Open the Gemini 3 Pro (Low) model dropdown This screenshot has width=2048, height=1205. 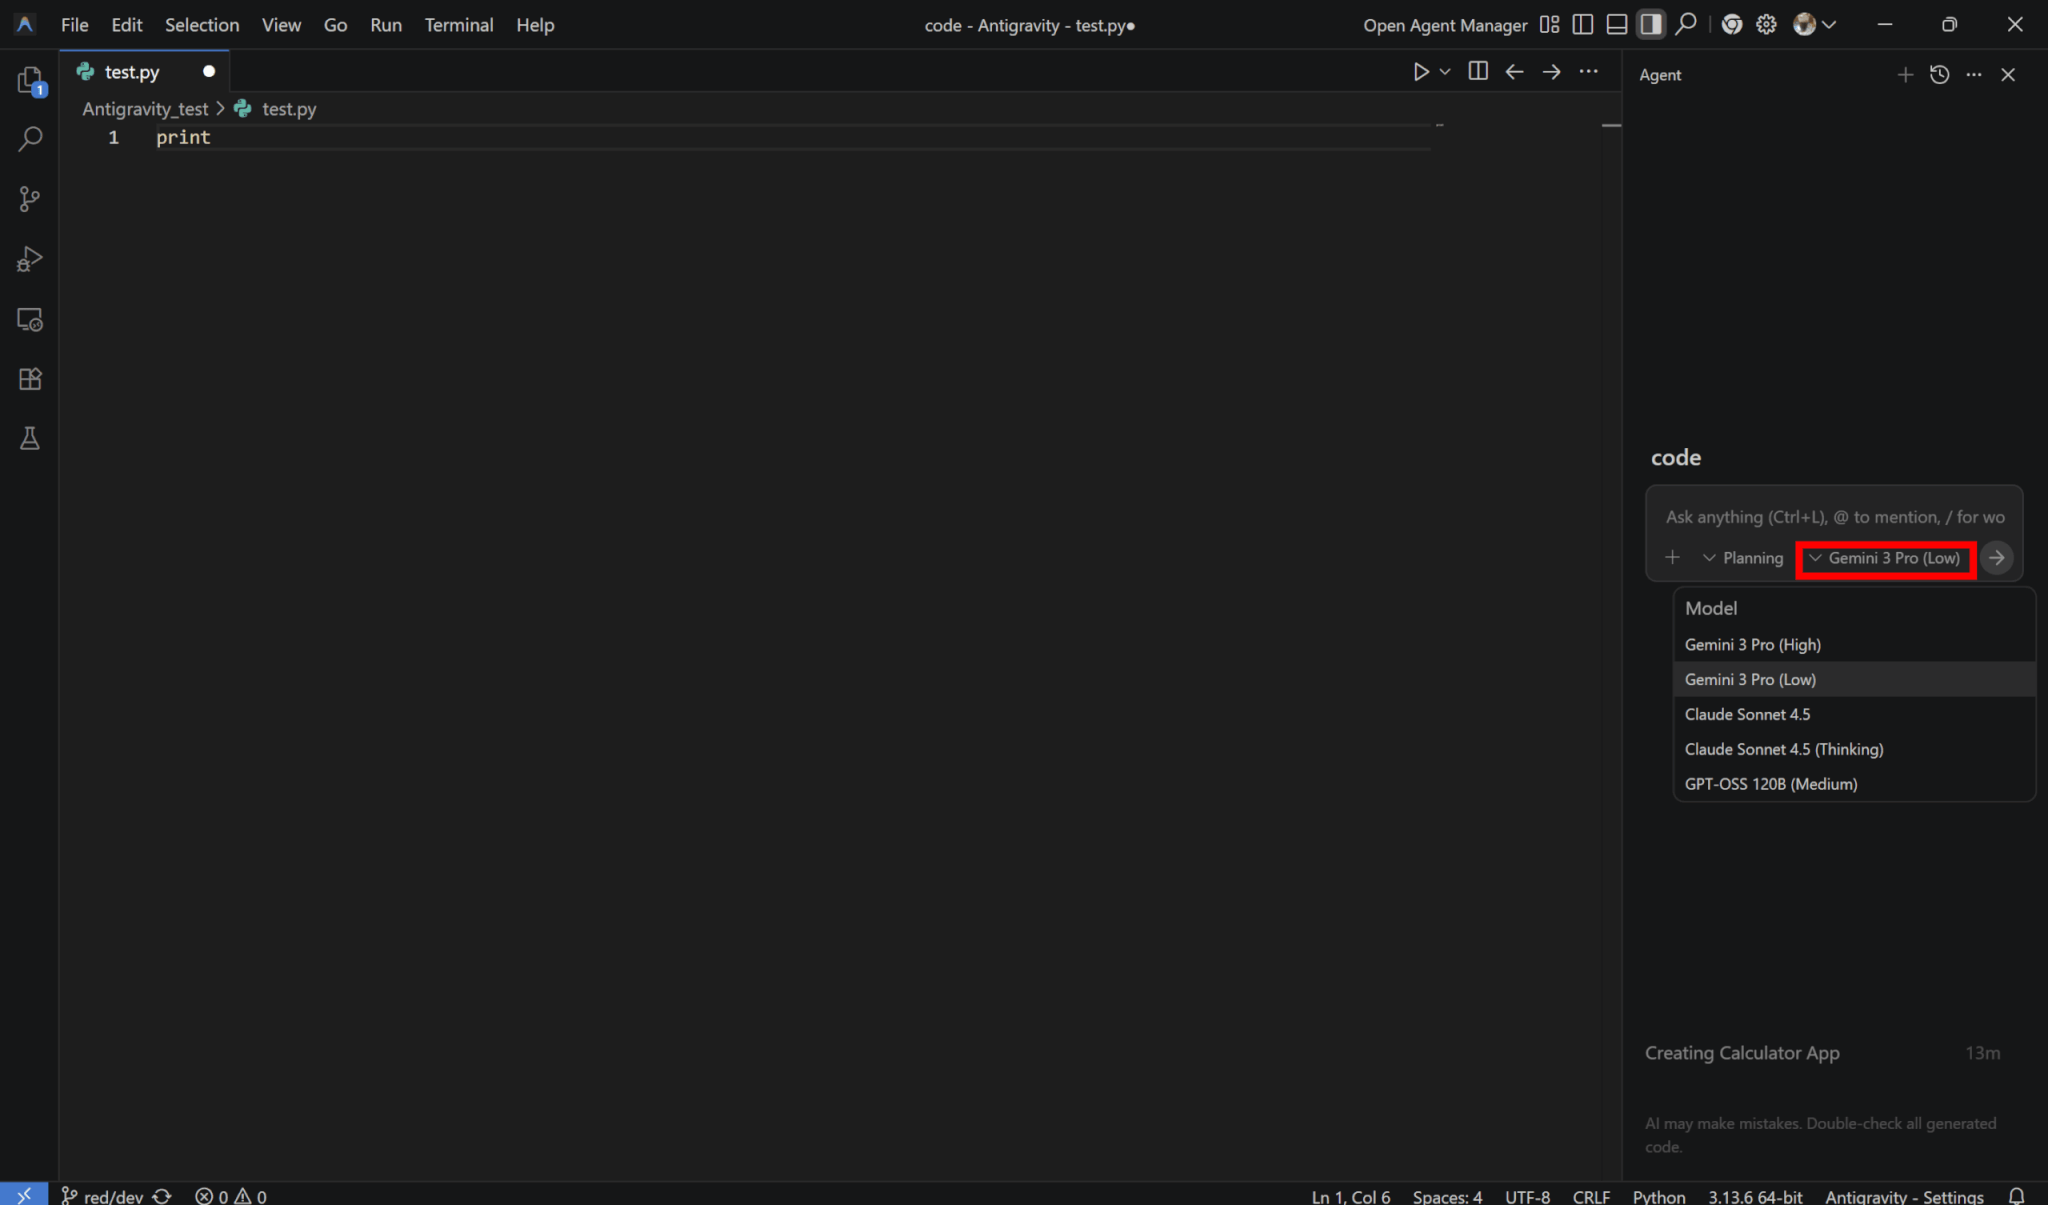[x=1885, y=558]
